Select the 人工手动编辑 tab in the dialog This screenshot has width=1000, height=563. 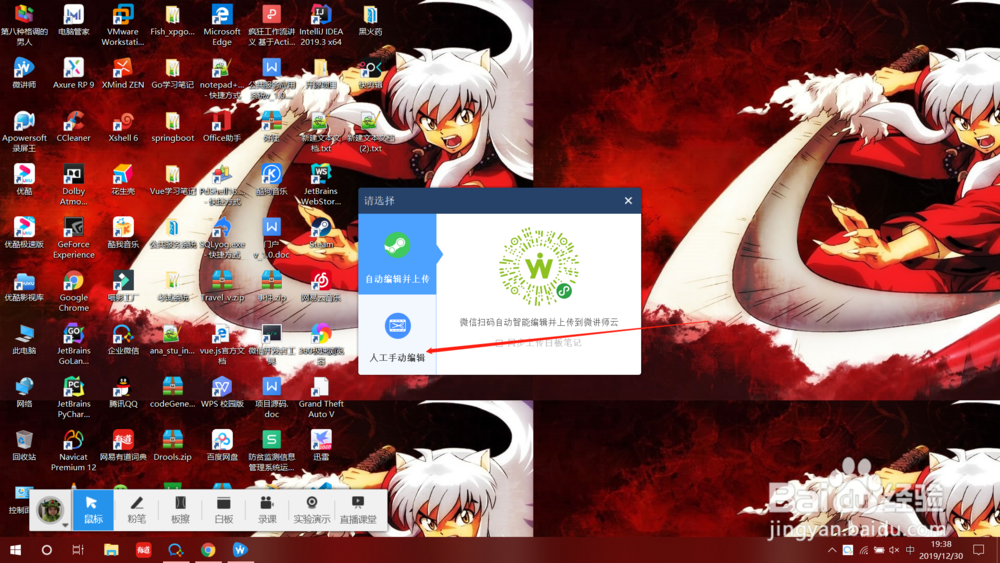click(x=397, y=335)
